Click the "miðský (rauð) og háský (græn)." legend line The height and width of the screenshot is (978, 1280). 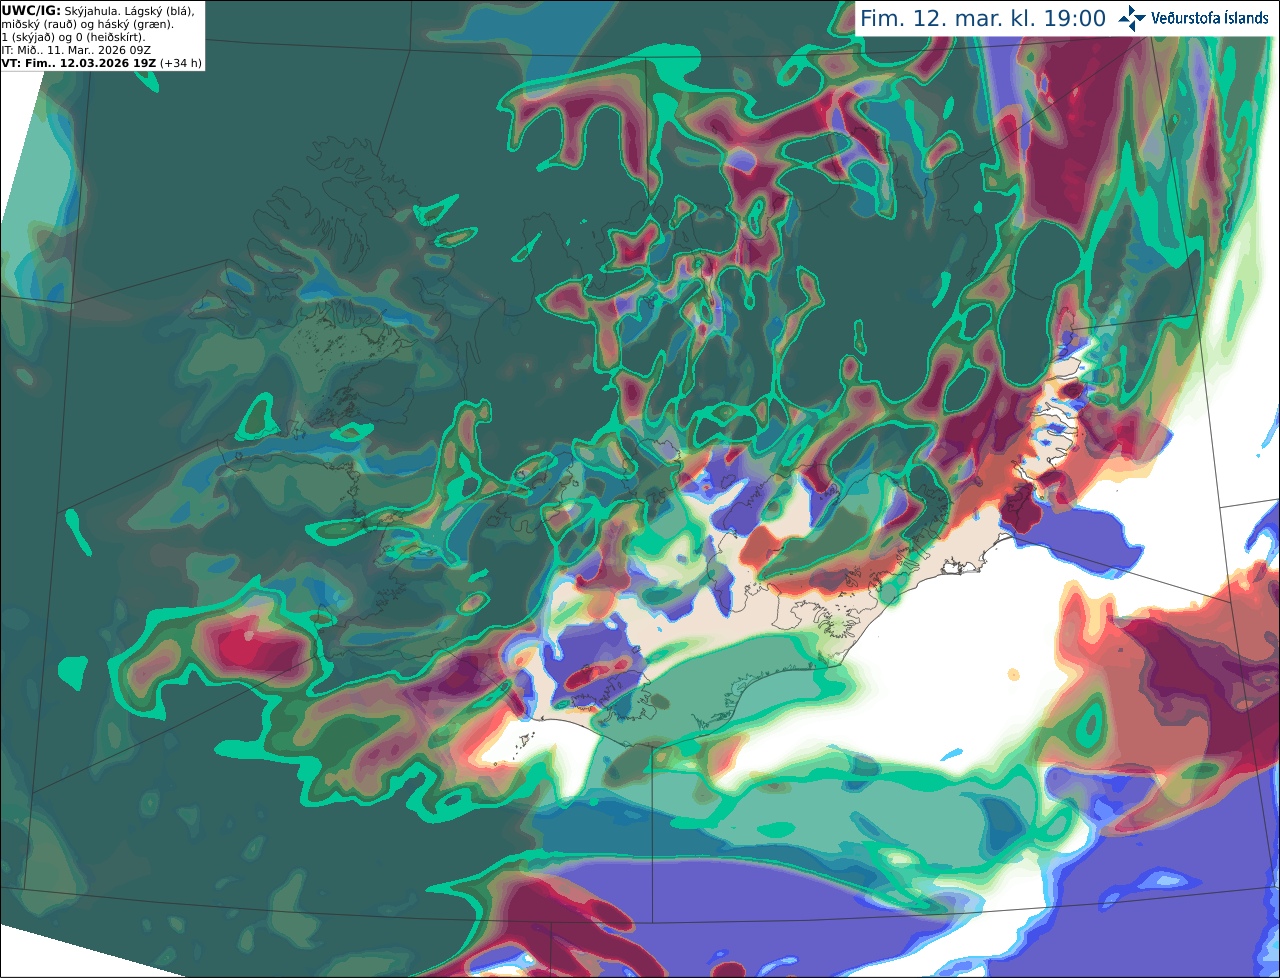coord(87,24)
